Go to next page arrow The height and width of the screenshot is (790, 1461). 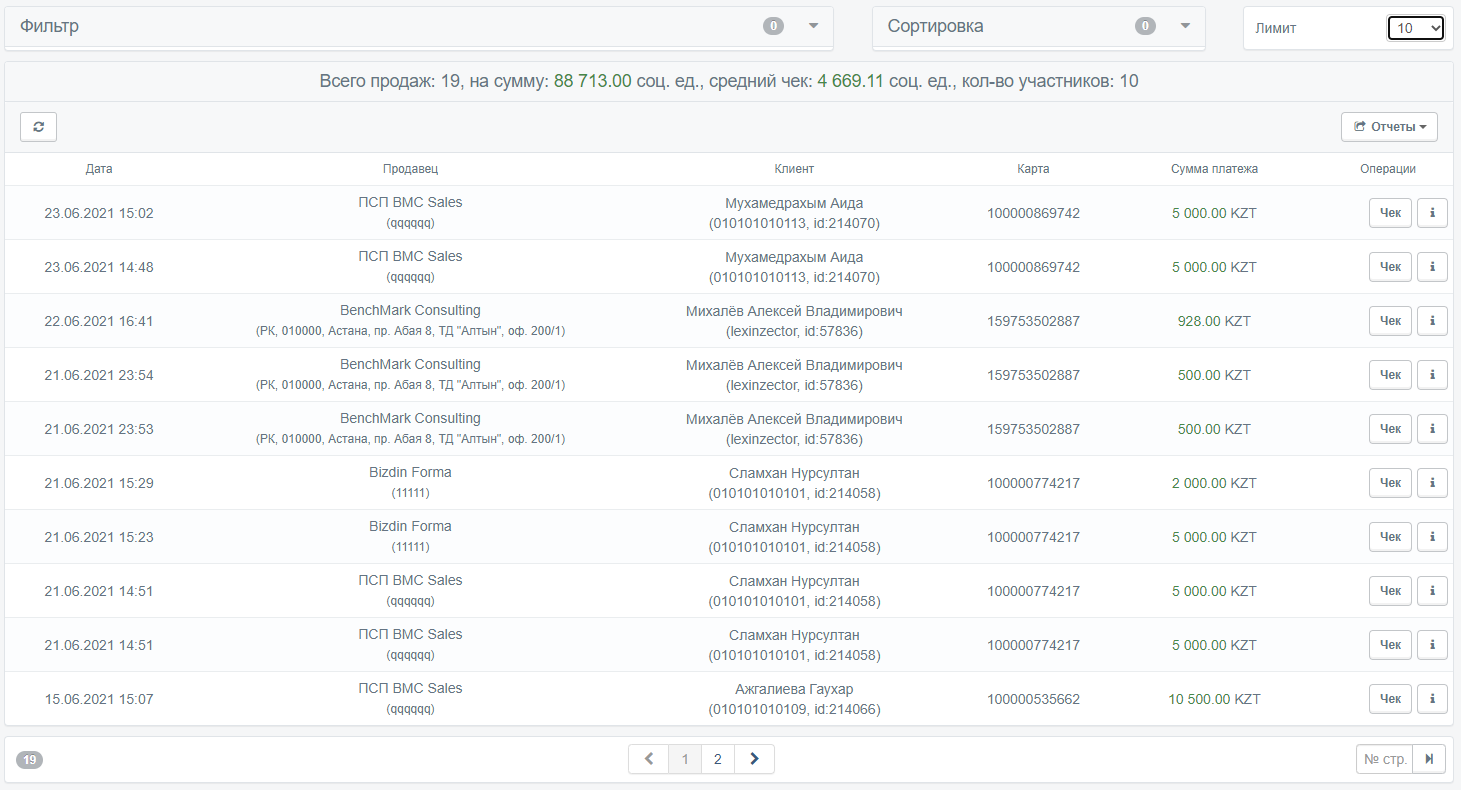coord(754,759)
